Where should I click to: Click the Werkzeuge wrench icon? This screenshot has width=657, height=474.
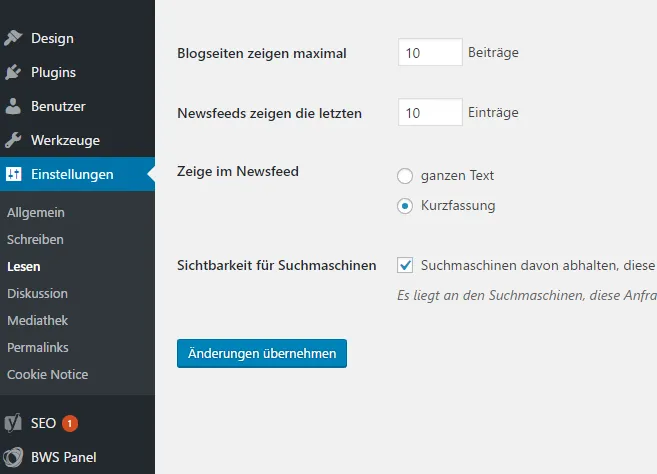coord(13,140)
